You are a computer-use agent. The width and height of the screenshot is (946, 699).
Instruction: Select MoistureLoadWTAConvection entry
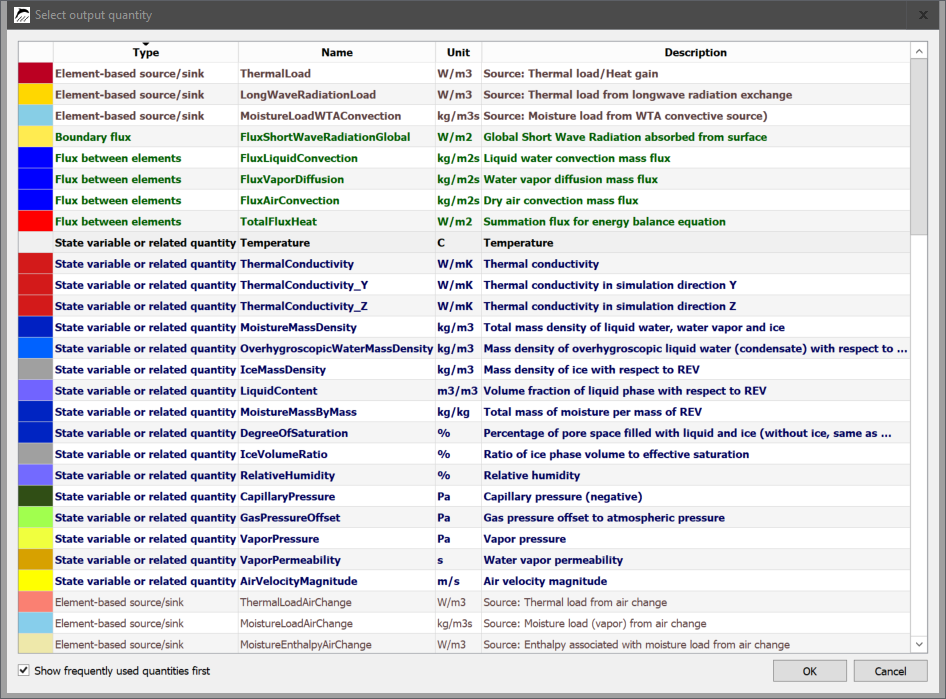tap(337, 116)
